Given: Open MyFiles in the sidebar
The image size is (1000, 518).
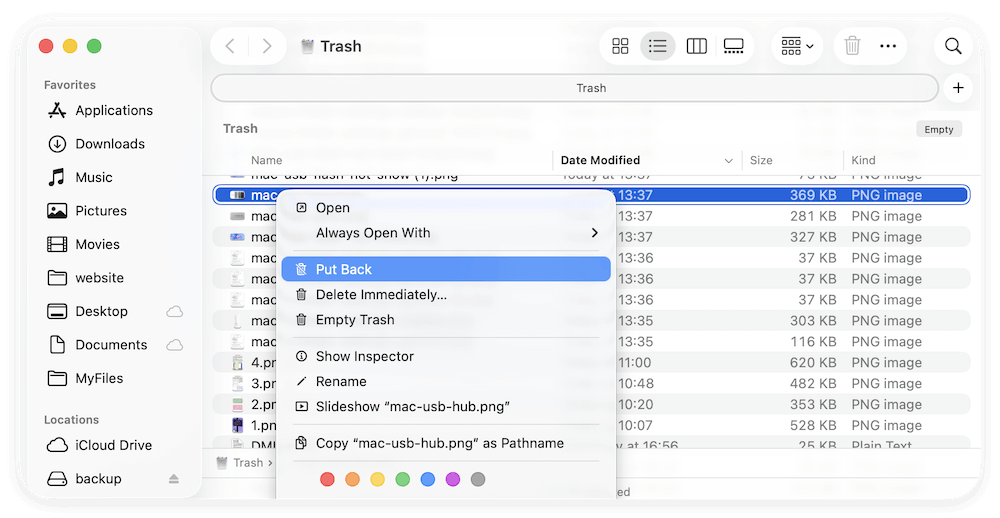Looking at the screenshot, I should [85, 378].
